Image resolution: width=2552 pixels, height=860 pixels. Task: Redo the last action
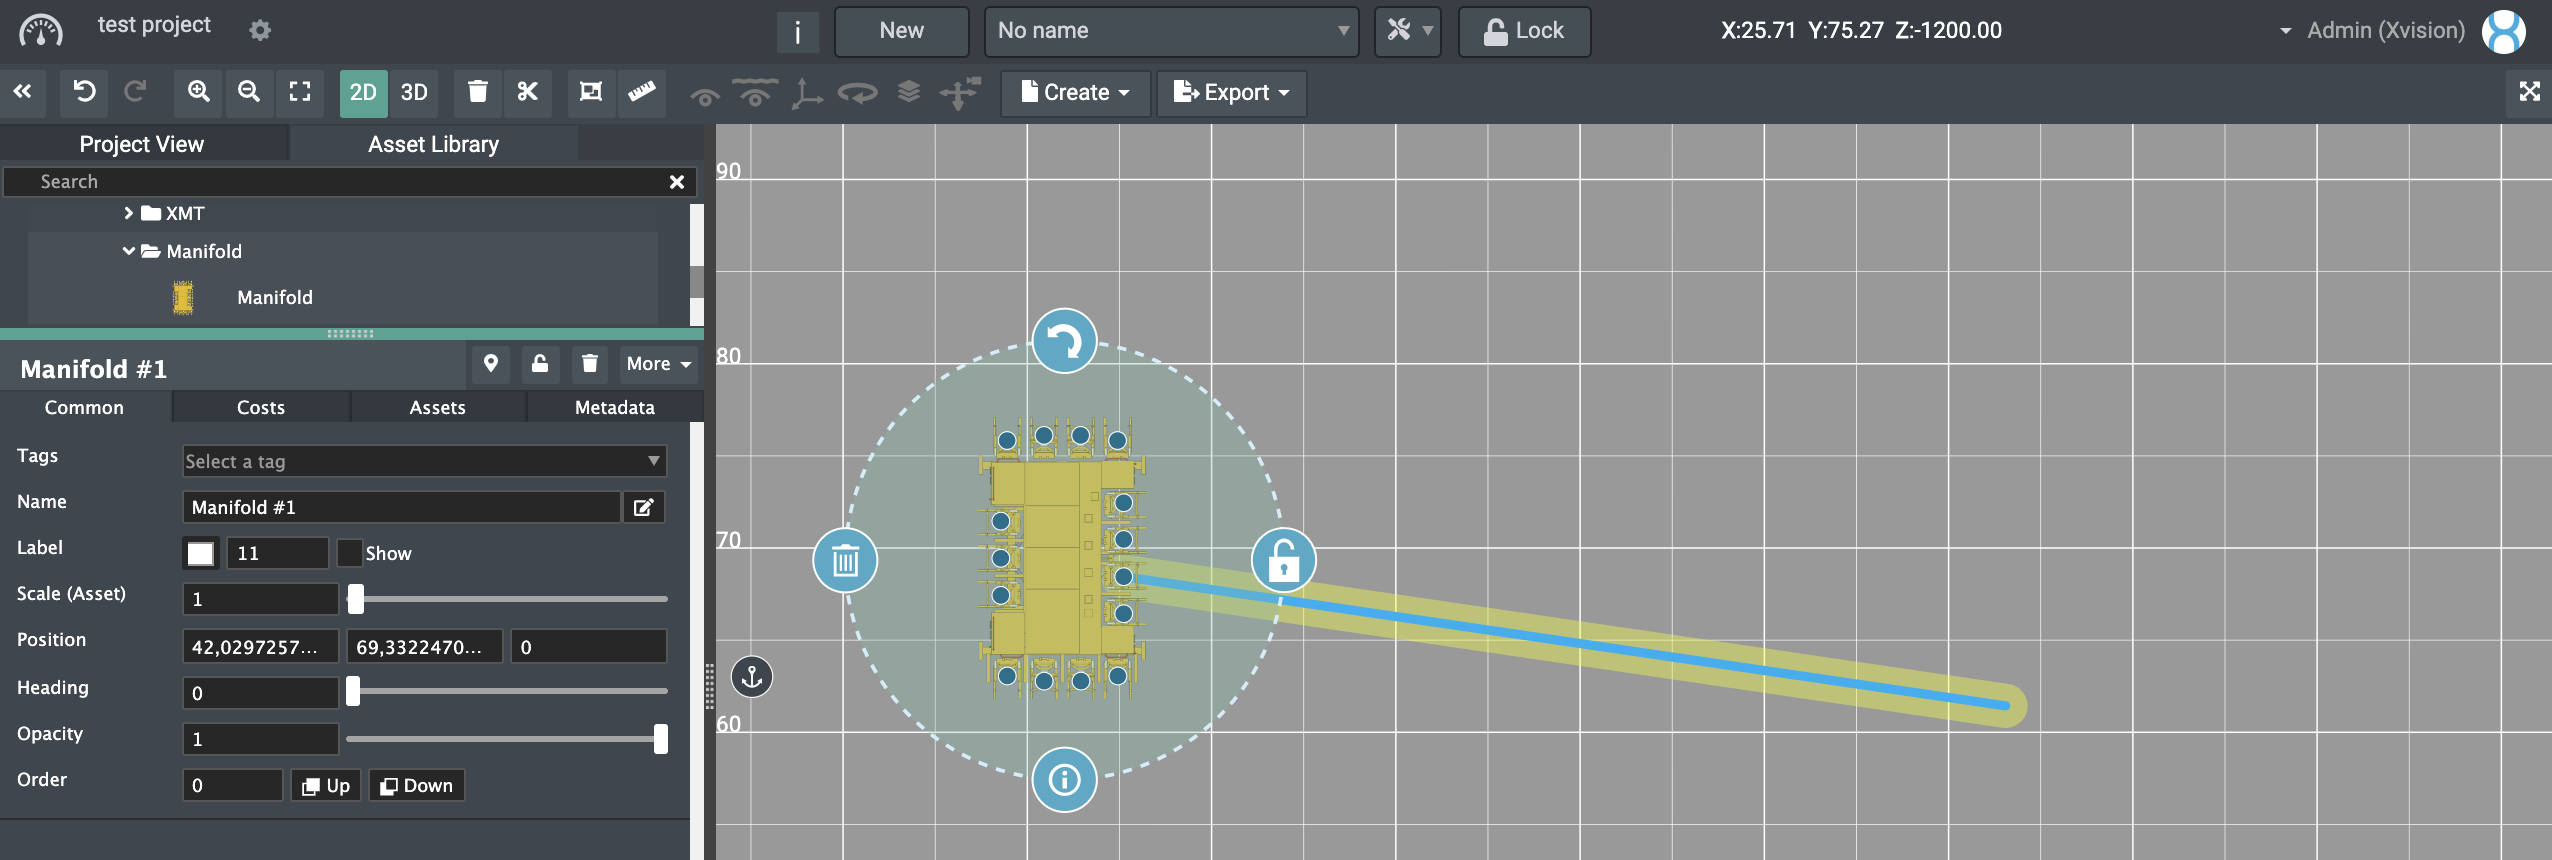click(x=135, y=92)
